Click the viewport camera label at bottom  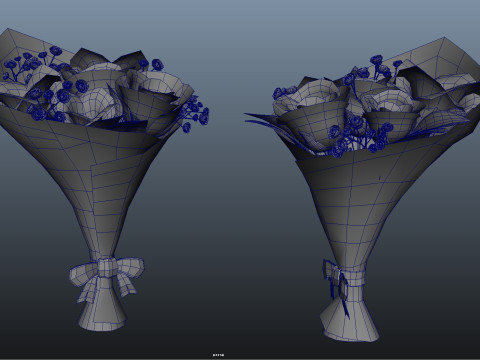(x=218, y=355)
